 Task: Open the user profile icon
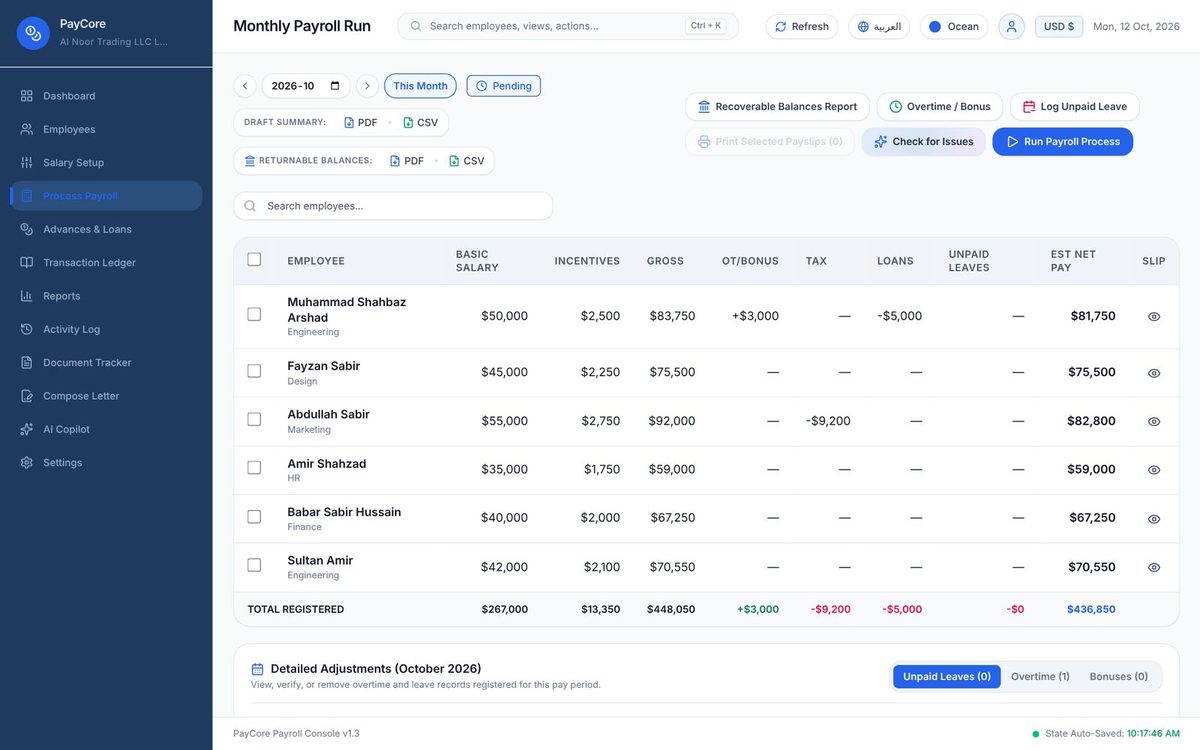click(x=1012, y=26)
